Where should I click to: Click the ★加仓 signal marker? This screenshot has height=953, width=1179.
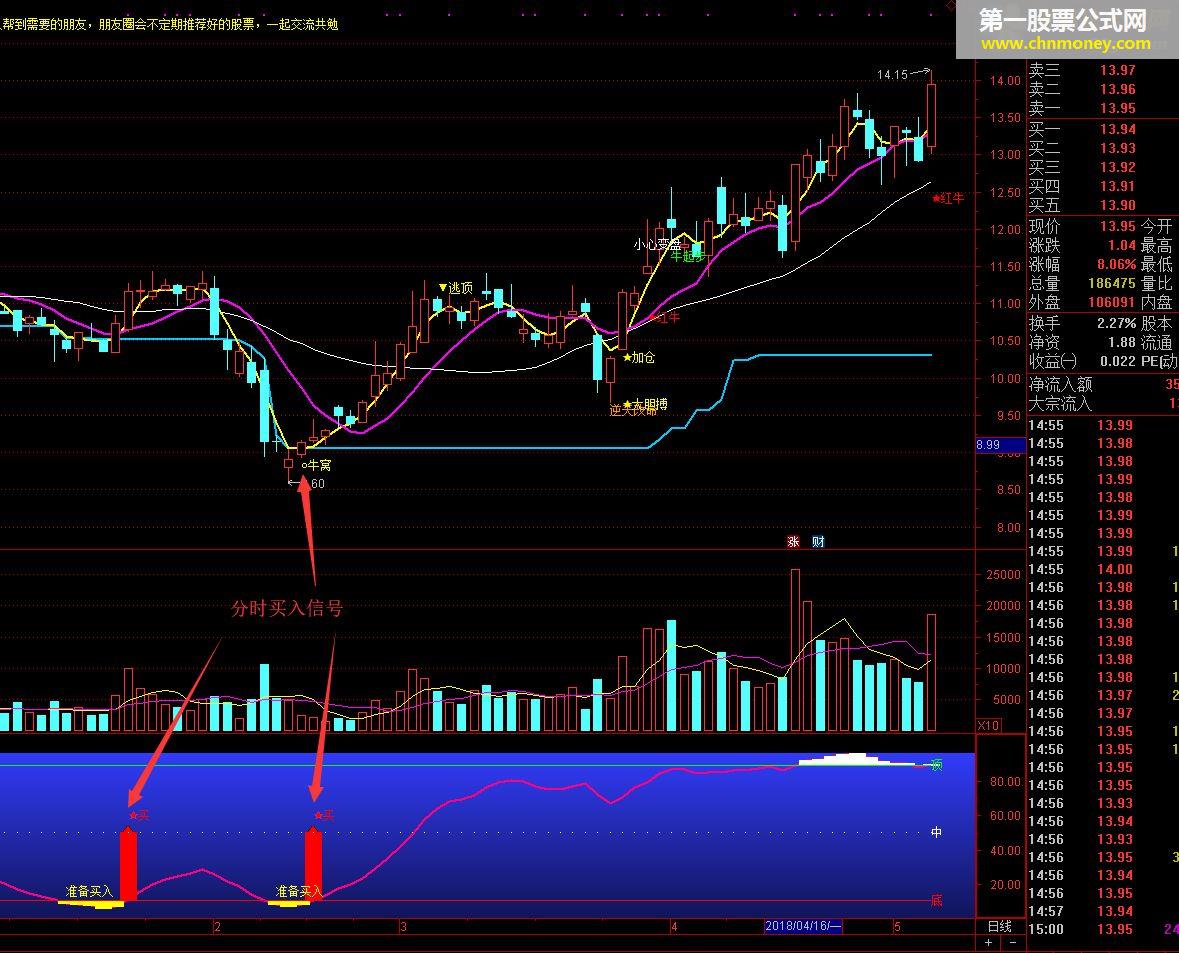pyautogui.click(x=638, y=357)
